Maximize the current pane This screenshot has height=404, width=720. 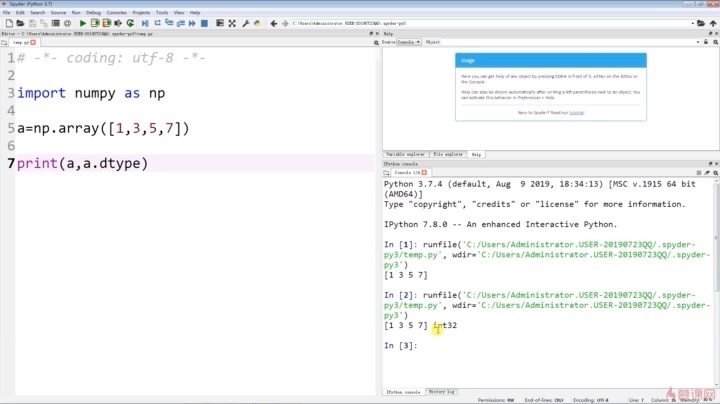[x=220, y=23]
